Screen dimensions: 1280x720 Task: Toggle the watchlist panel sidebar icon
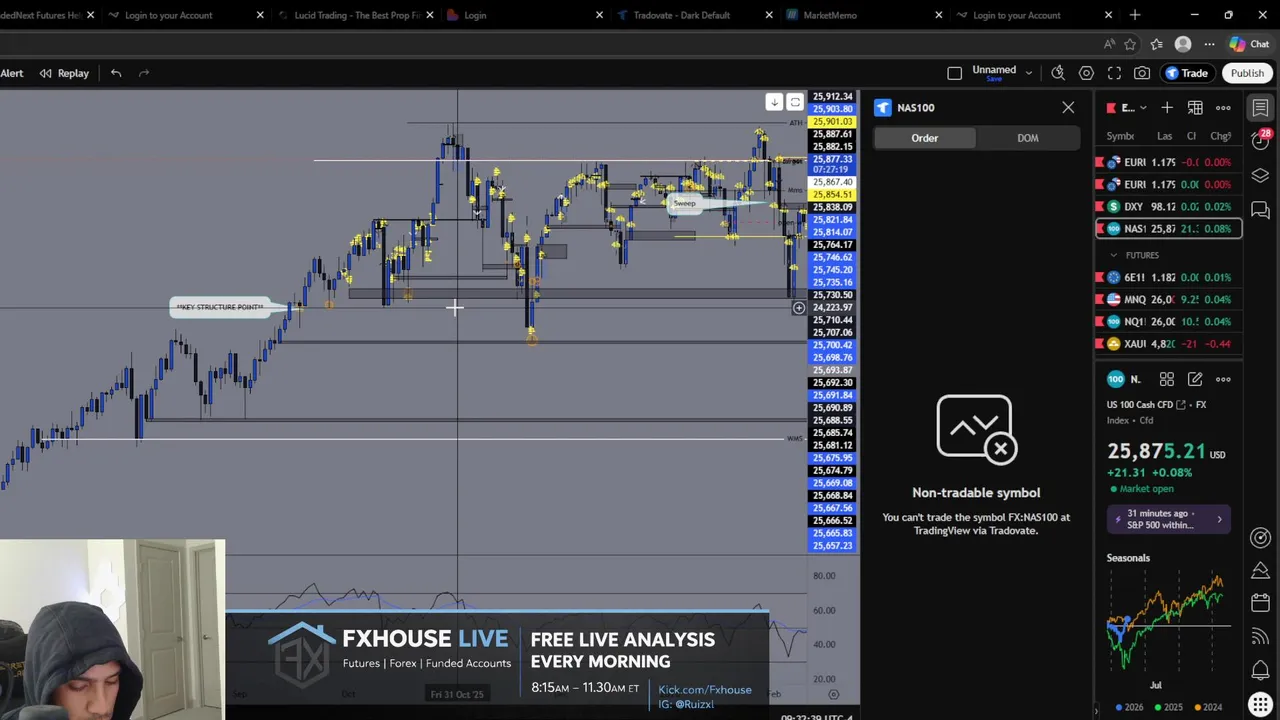pos(1260,108)
